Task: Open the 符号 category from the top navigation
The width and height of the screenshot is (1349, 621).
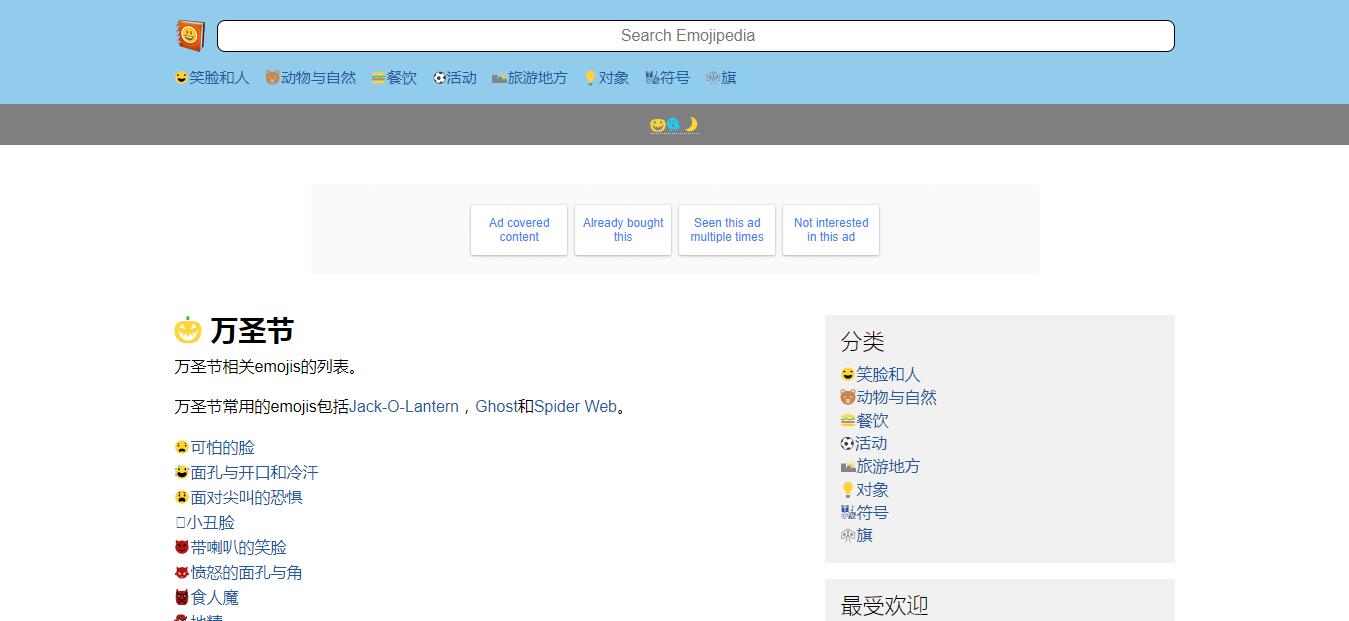Action: tap(668, 77)
